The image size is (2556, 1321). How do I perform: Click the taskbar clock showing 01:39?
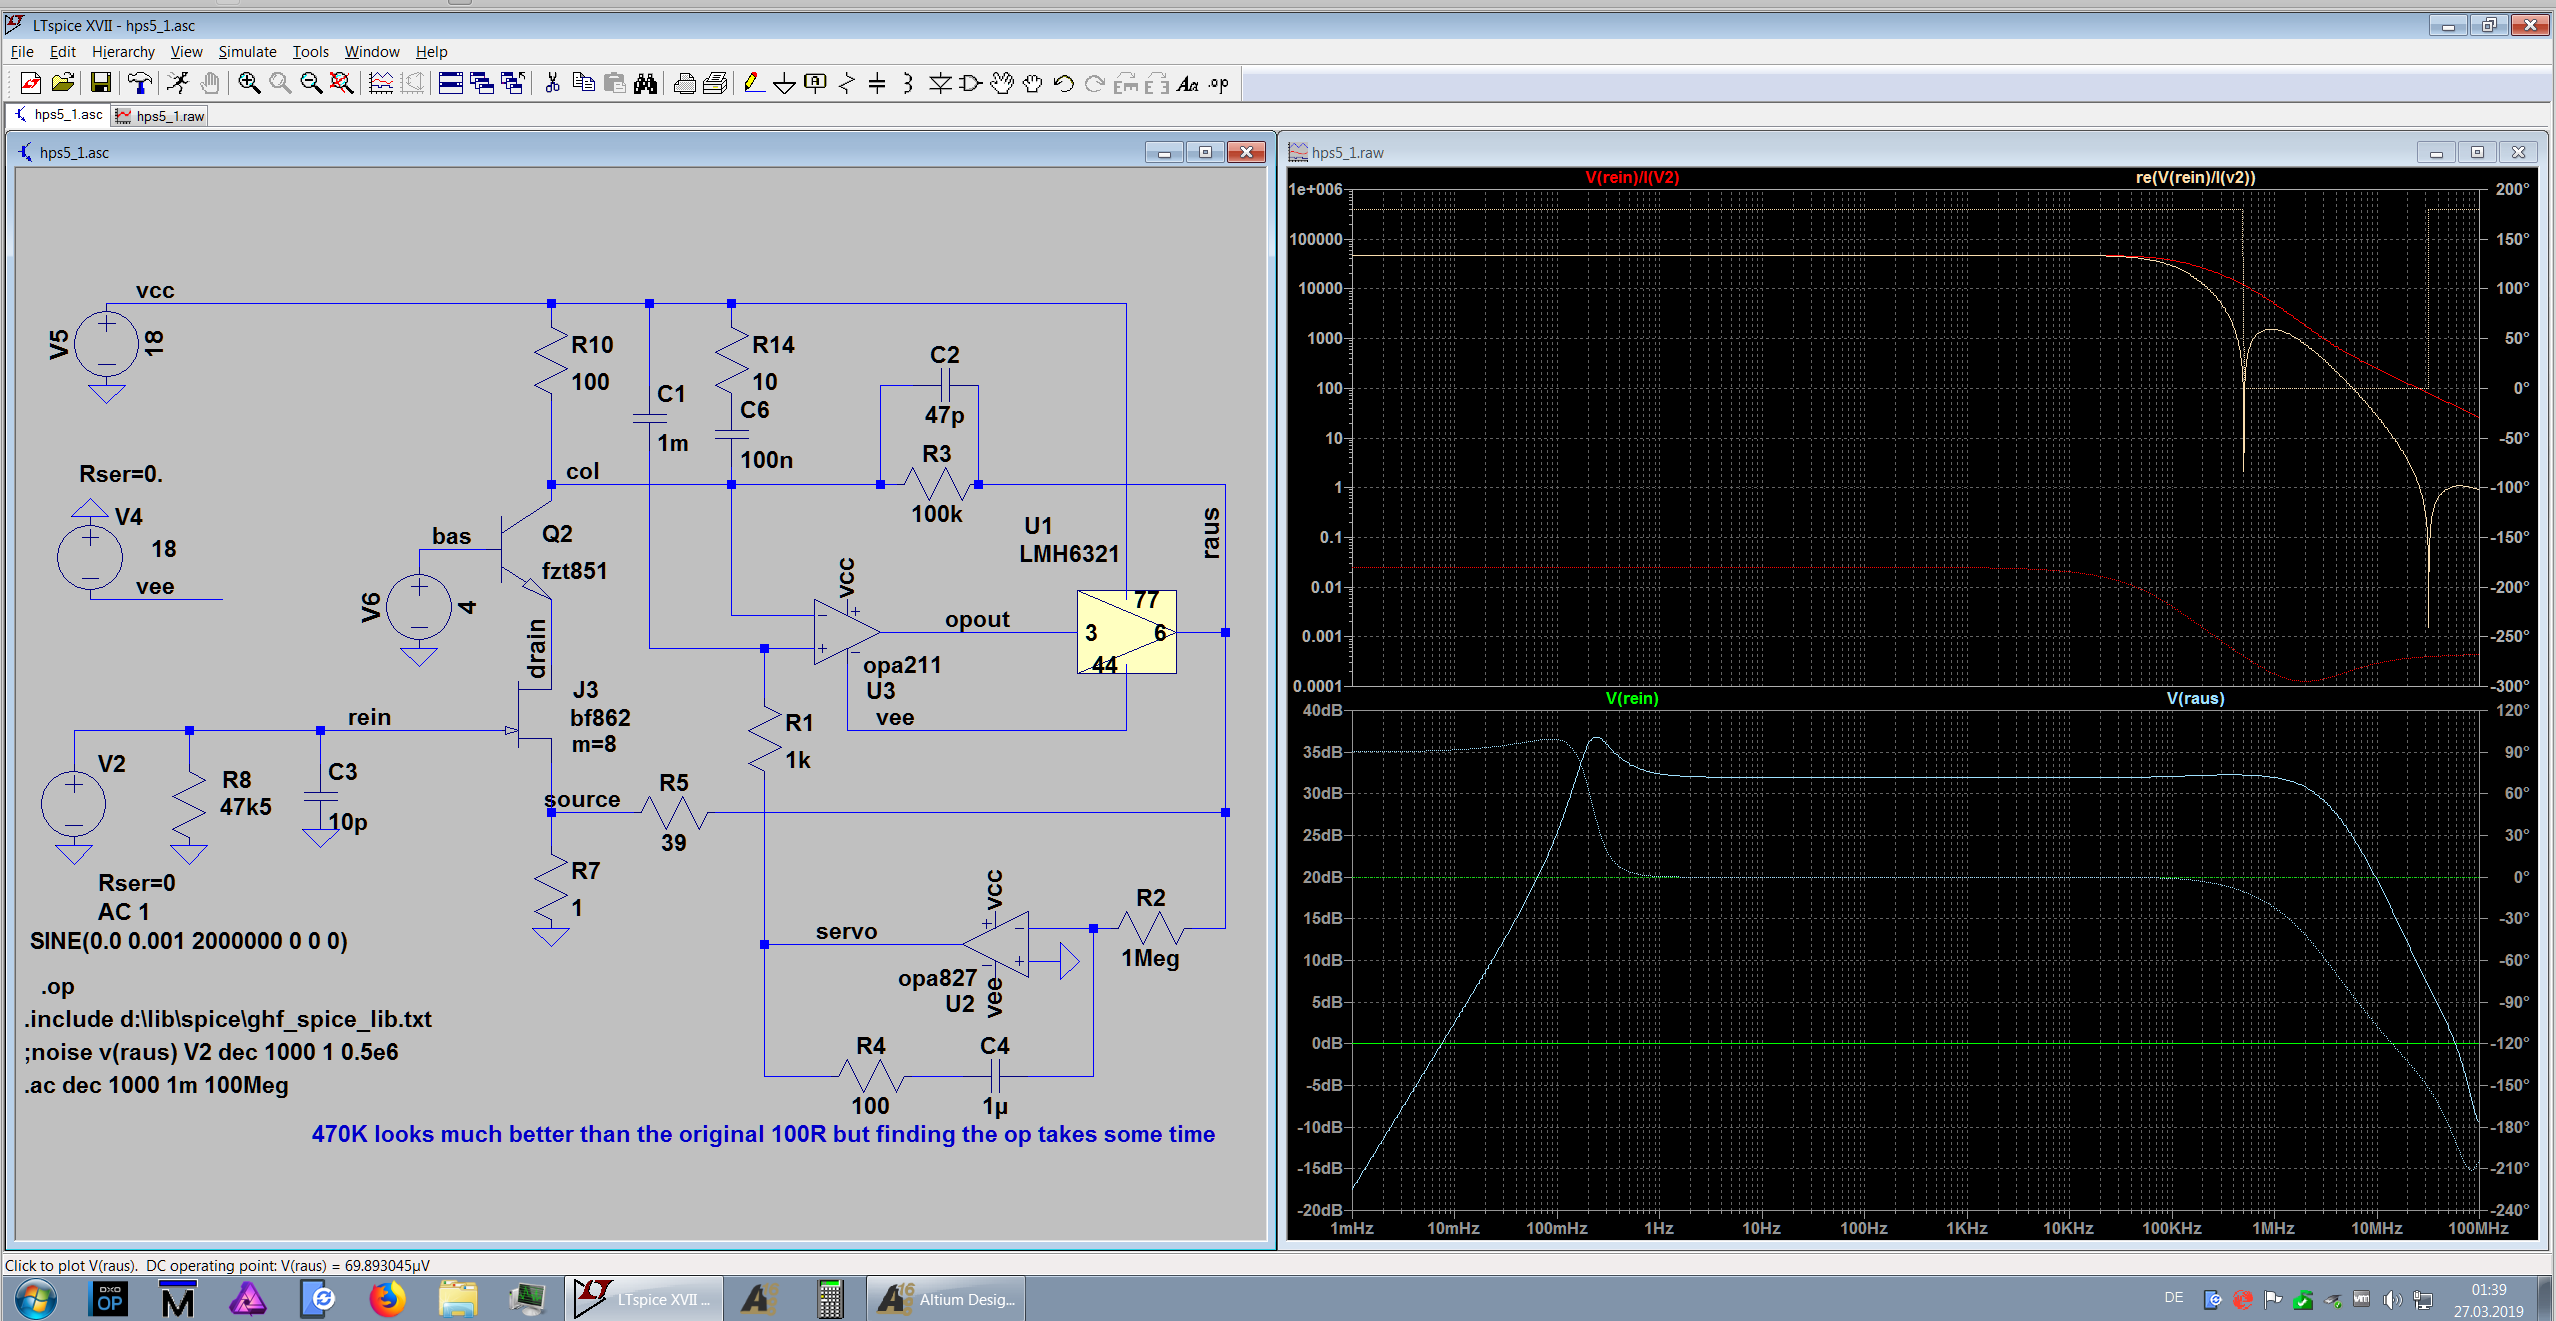point(2488,1299)
